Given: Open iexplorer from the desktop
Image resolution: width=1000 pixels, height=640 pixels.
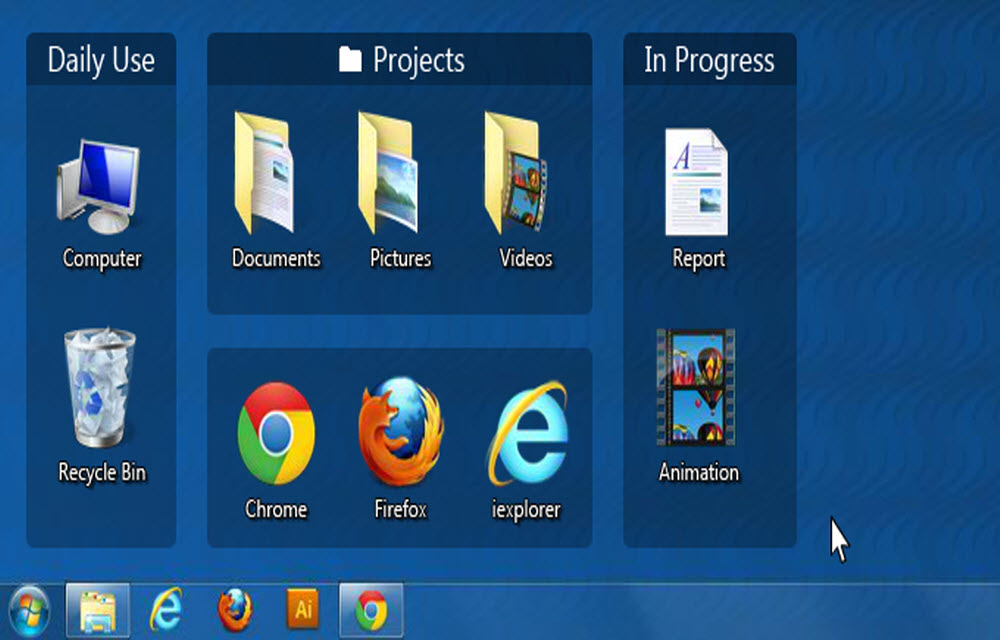Looking at the screenshot, I should tap(525, 430).
